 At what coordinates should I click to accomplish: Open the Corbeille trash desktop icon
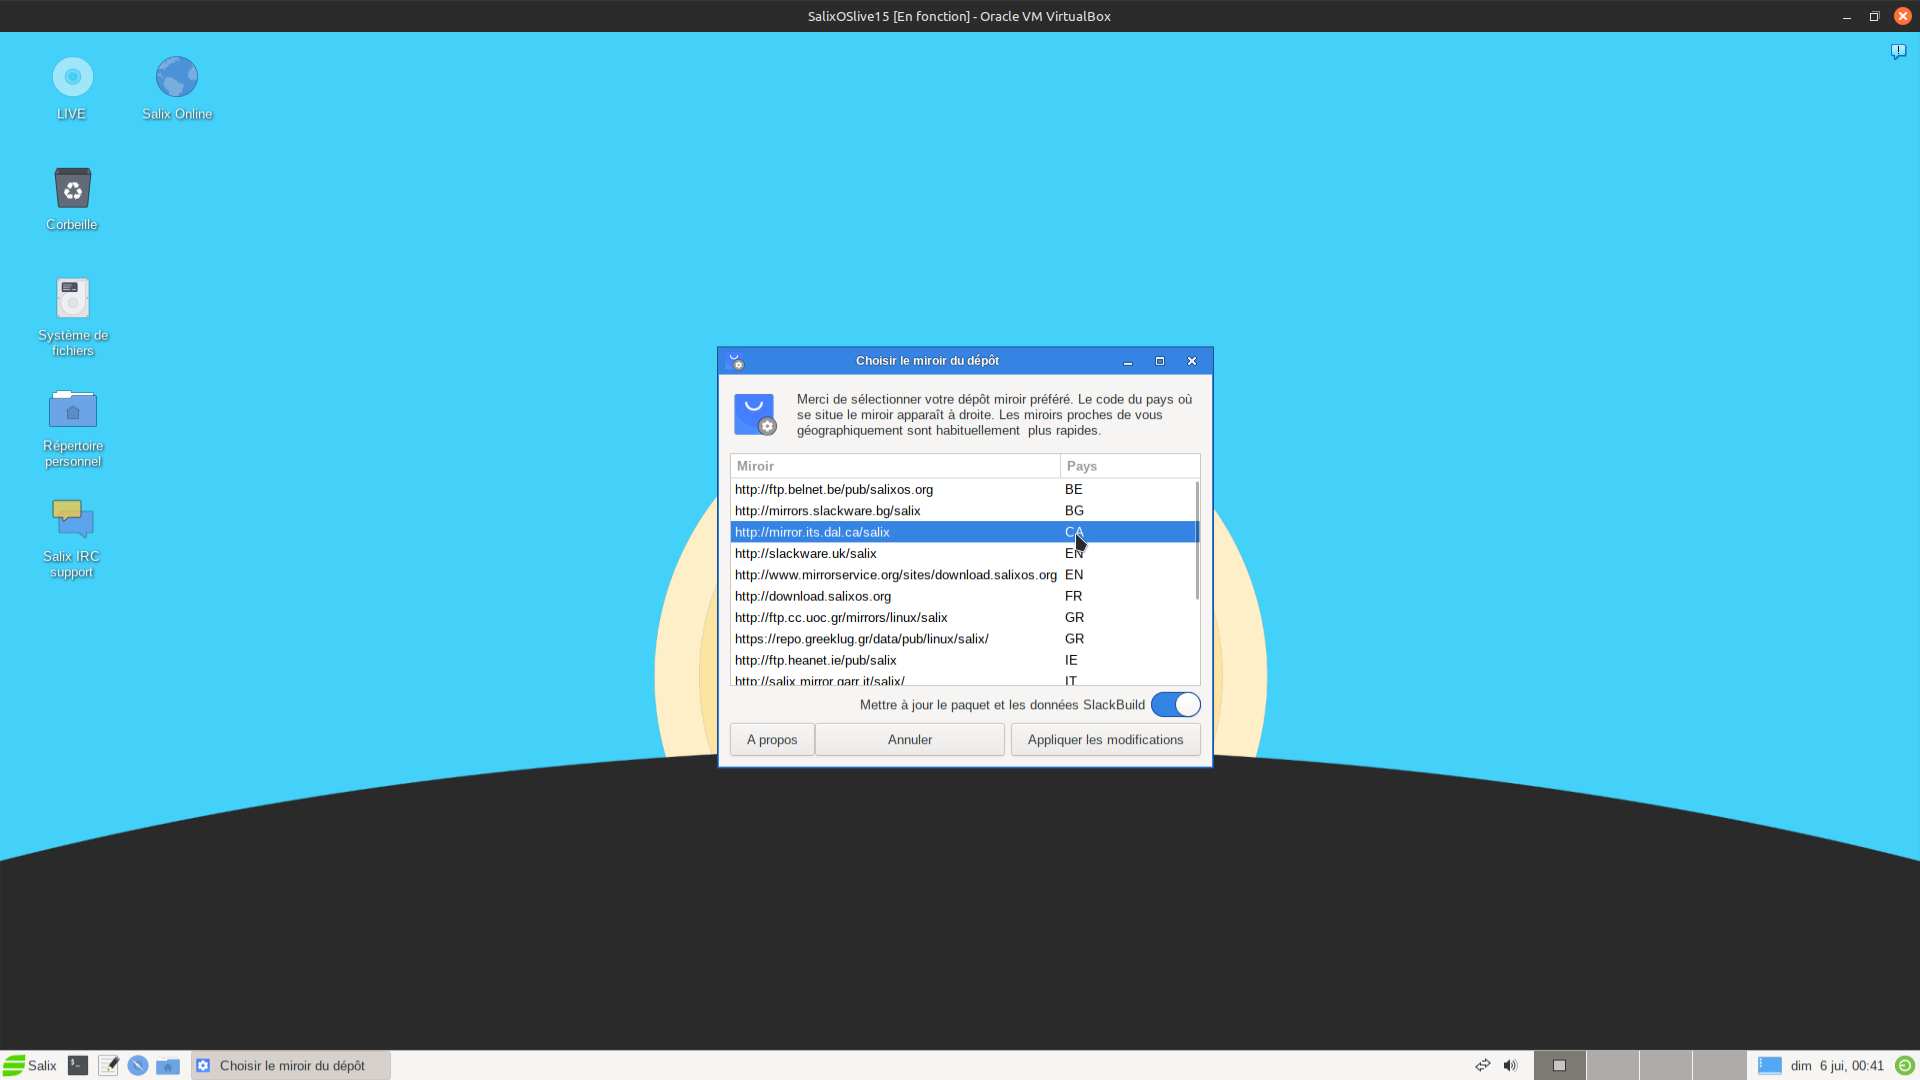pos(72,189)
